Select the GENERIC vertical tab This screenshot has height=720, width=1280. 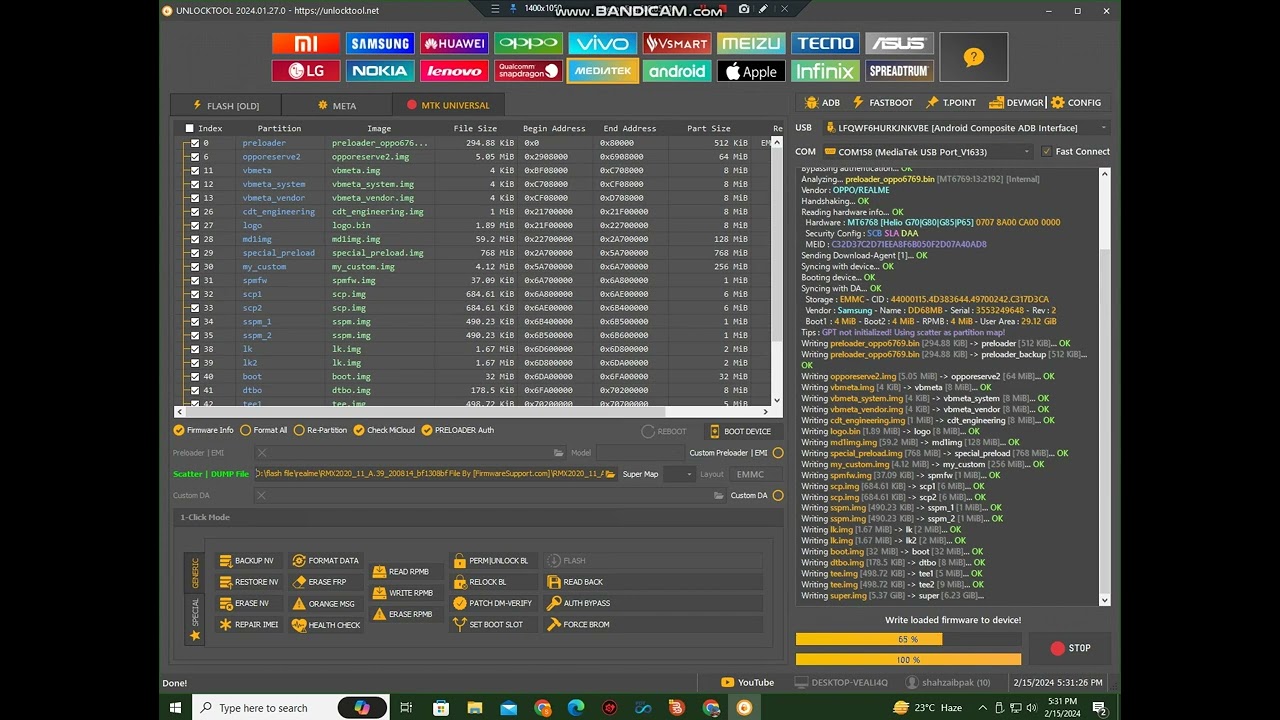point(195,572)
